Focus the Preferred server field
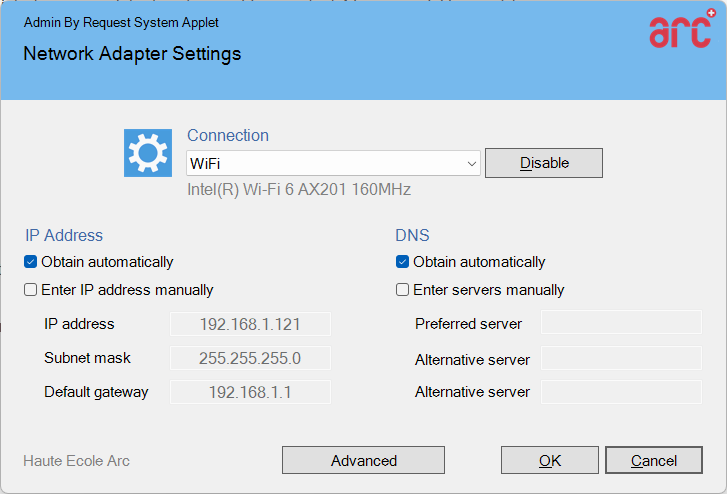This screenshot has width=727, height=494. [x=621, y=322]
